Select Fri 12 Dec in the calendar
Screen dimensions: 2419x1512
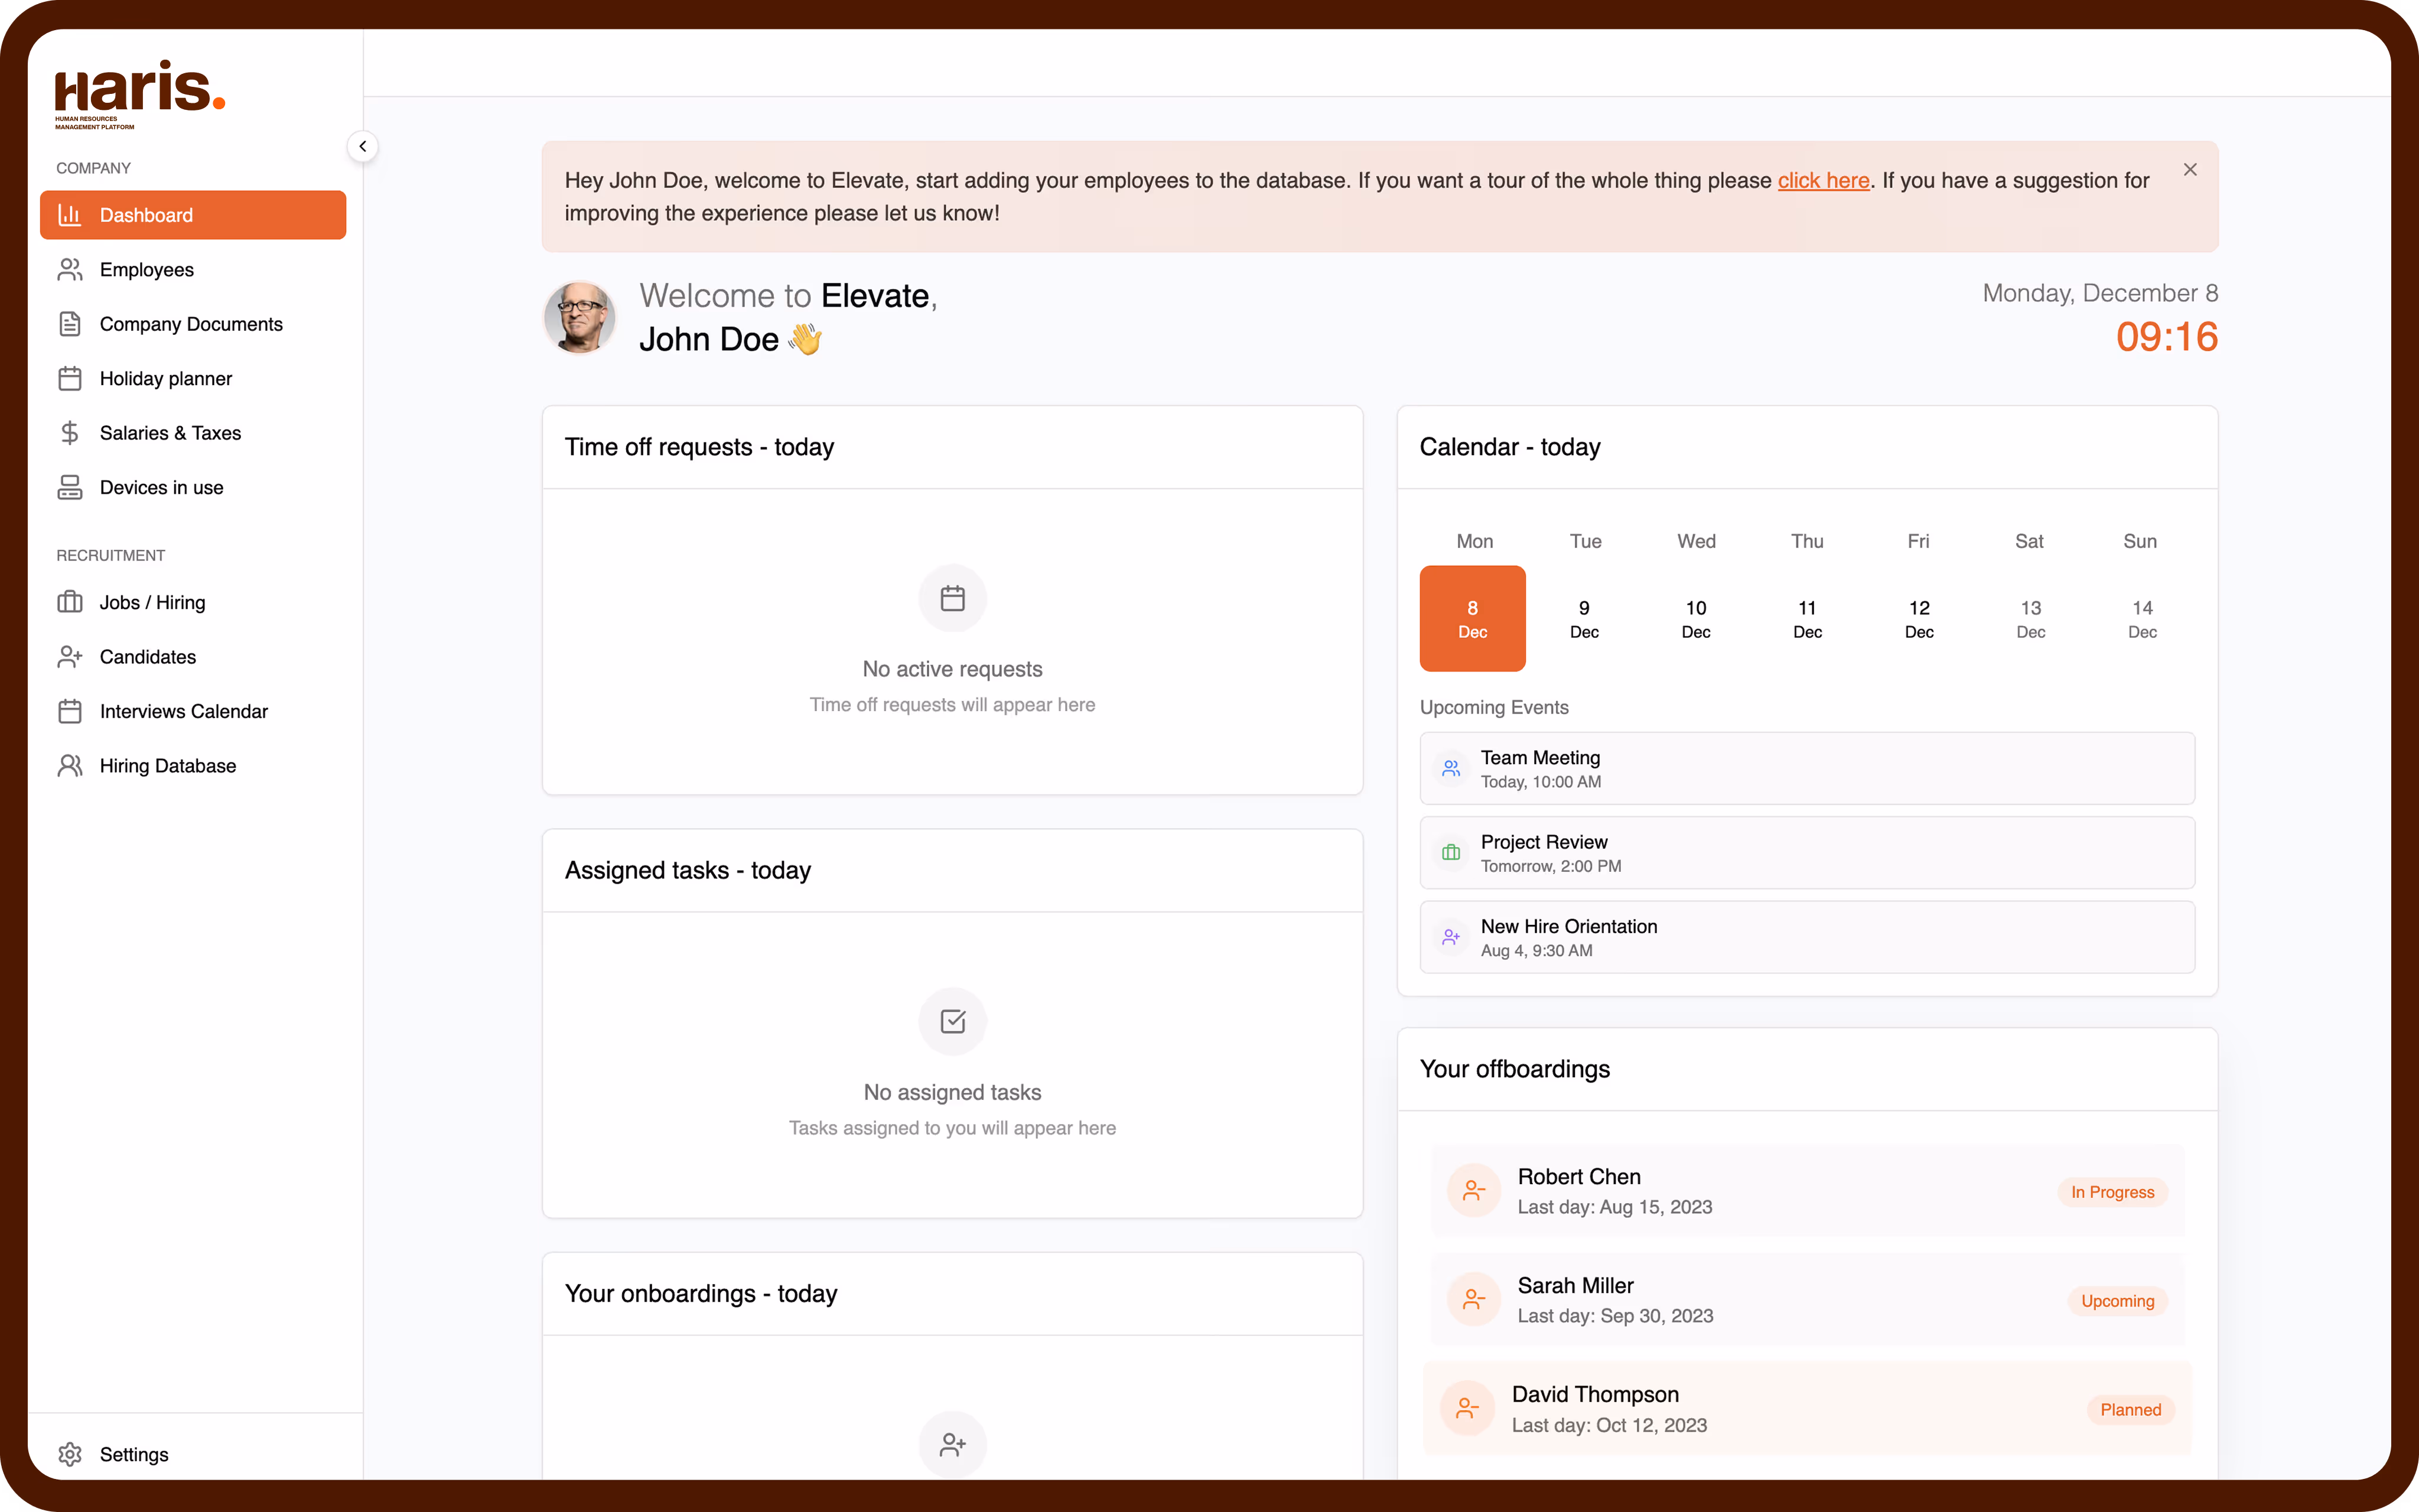[1918, 619]
